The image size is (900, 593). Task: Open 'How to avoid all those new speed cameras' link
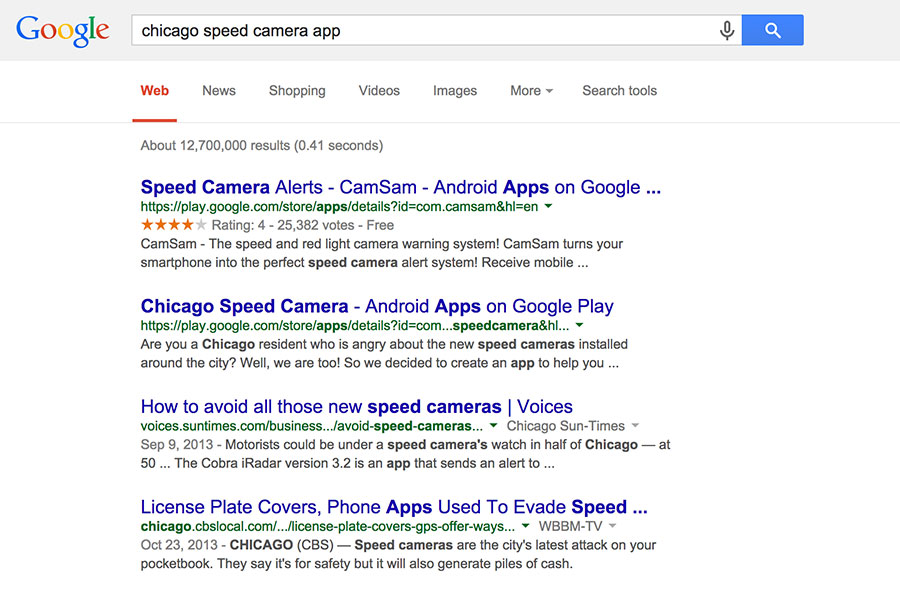tap(356, 406)
